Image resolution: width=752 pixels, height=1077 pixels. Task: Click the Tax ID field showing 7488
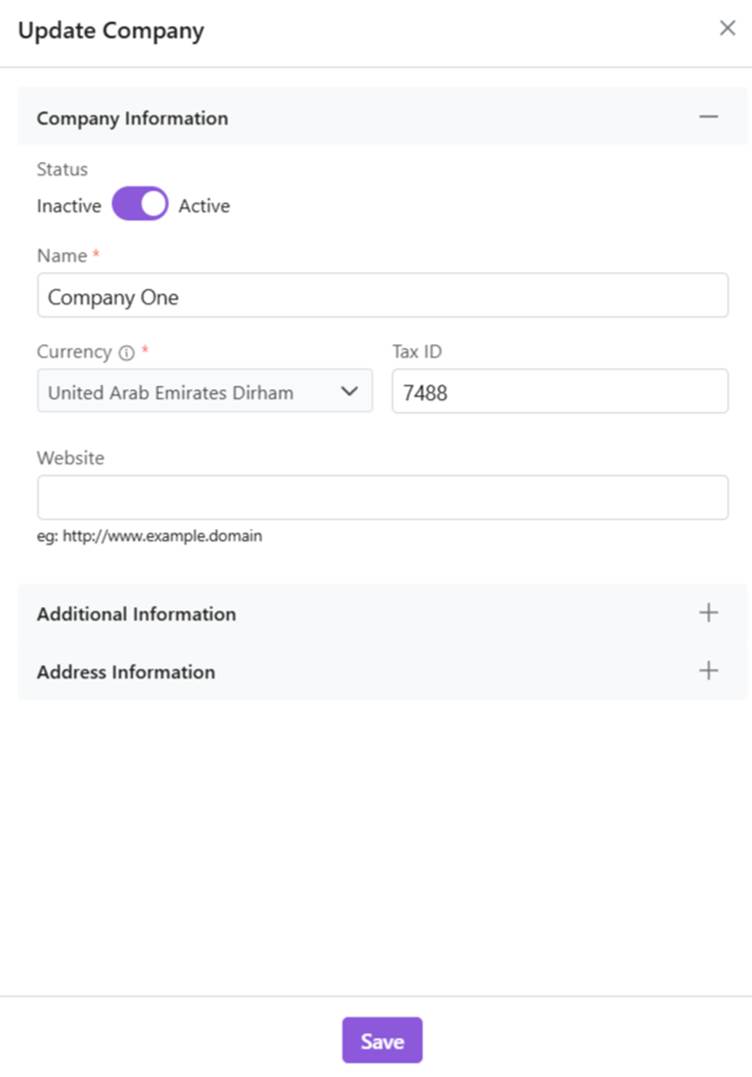[x=559, y=392]
